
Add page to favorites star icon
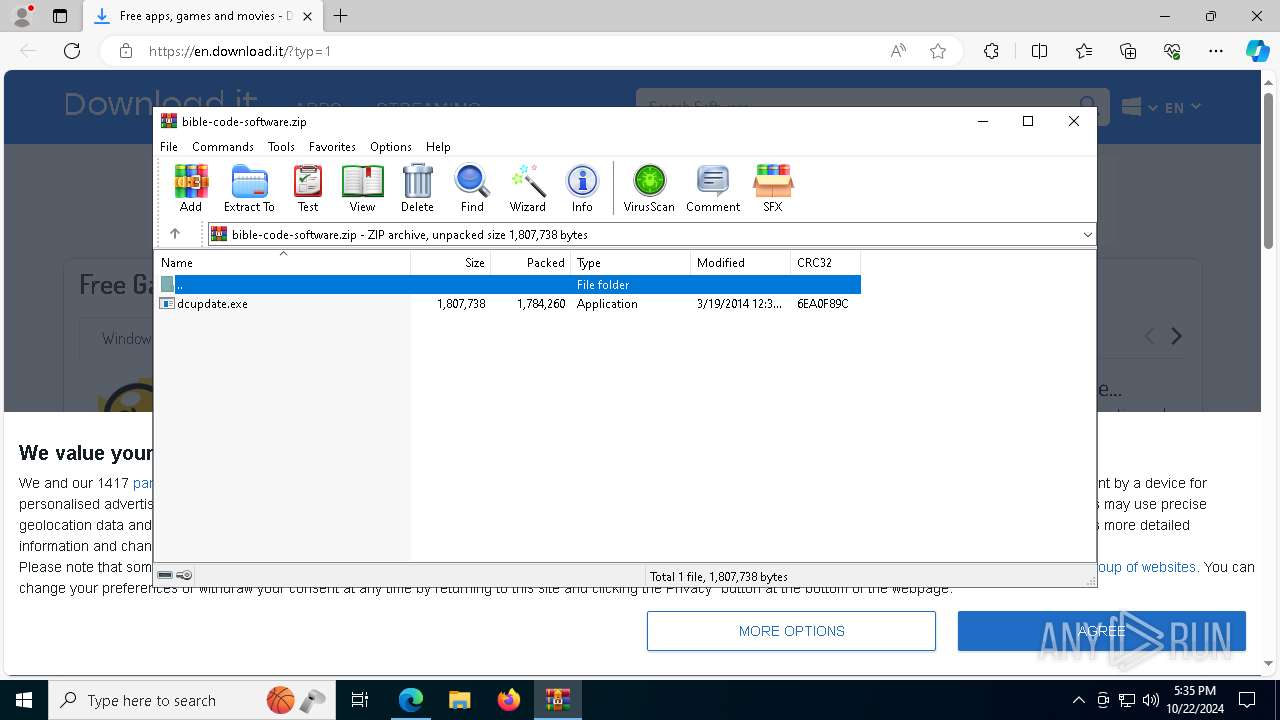tap(938, 51)
